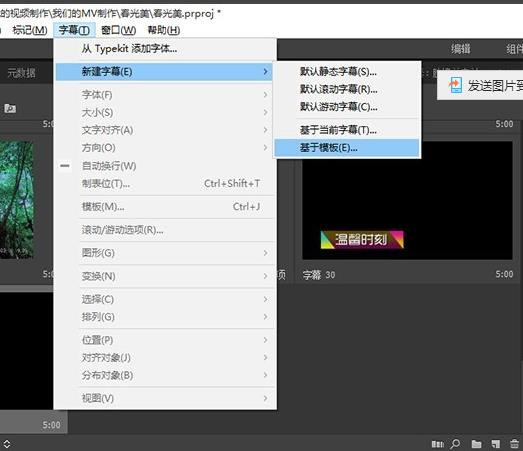This screenshot has height=451, width=523.
Task: Choose 默认静态字幕(S) in submenu
Action: point(346,72)
